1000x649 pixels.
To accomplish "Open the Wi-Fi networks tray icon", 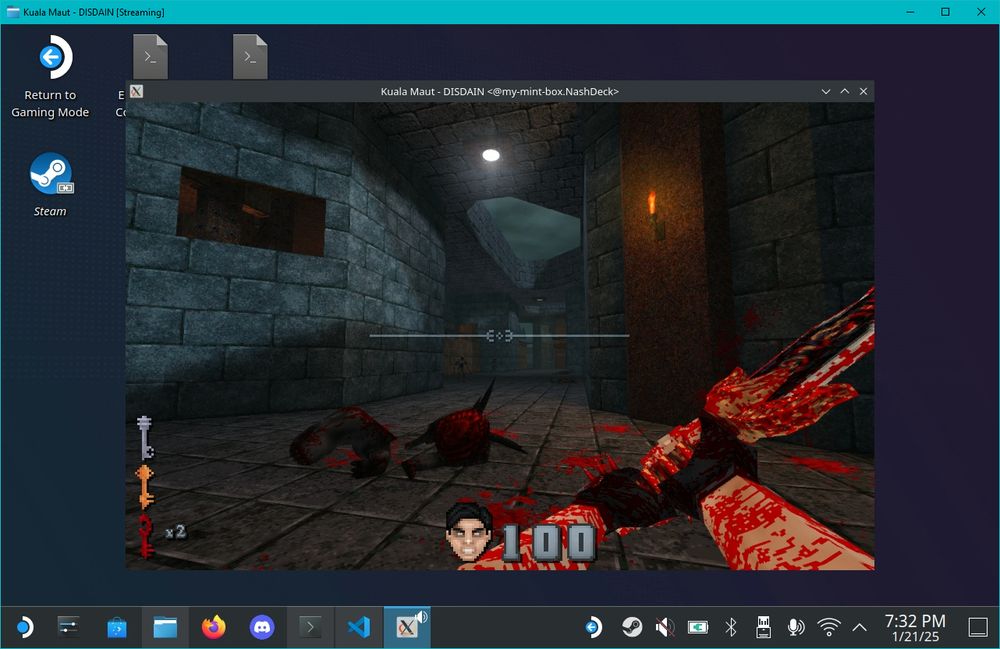I will [x=828, y=627].
